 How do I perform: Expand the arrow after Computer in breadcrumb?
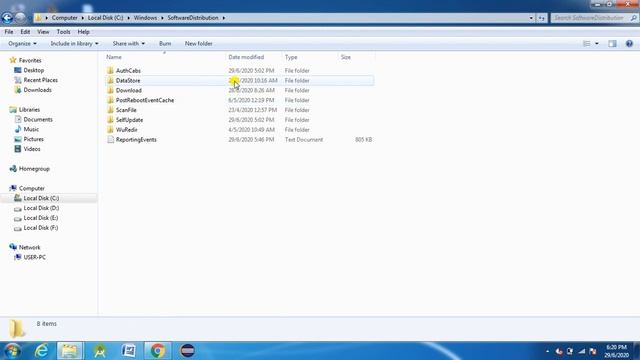point(82,18)
